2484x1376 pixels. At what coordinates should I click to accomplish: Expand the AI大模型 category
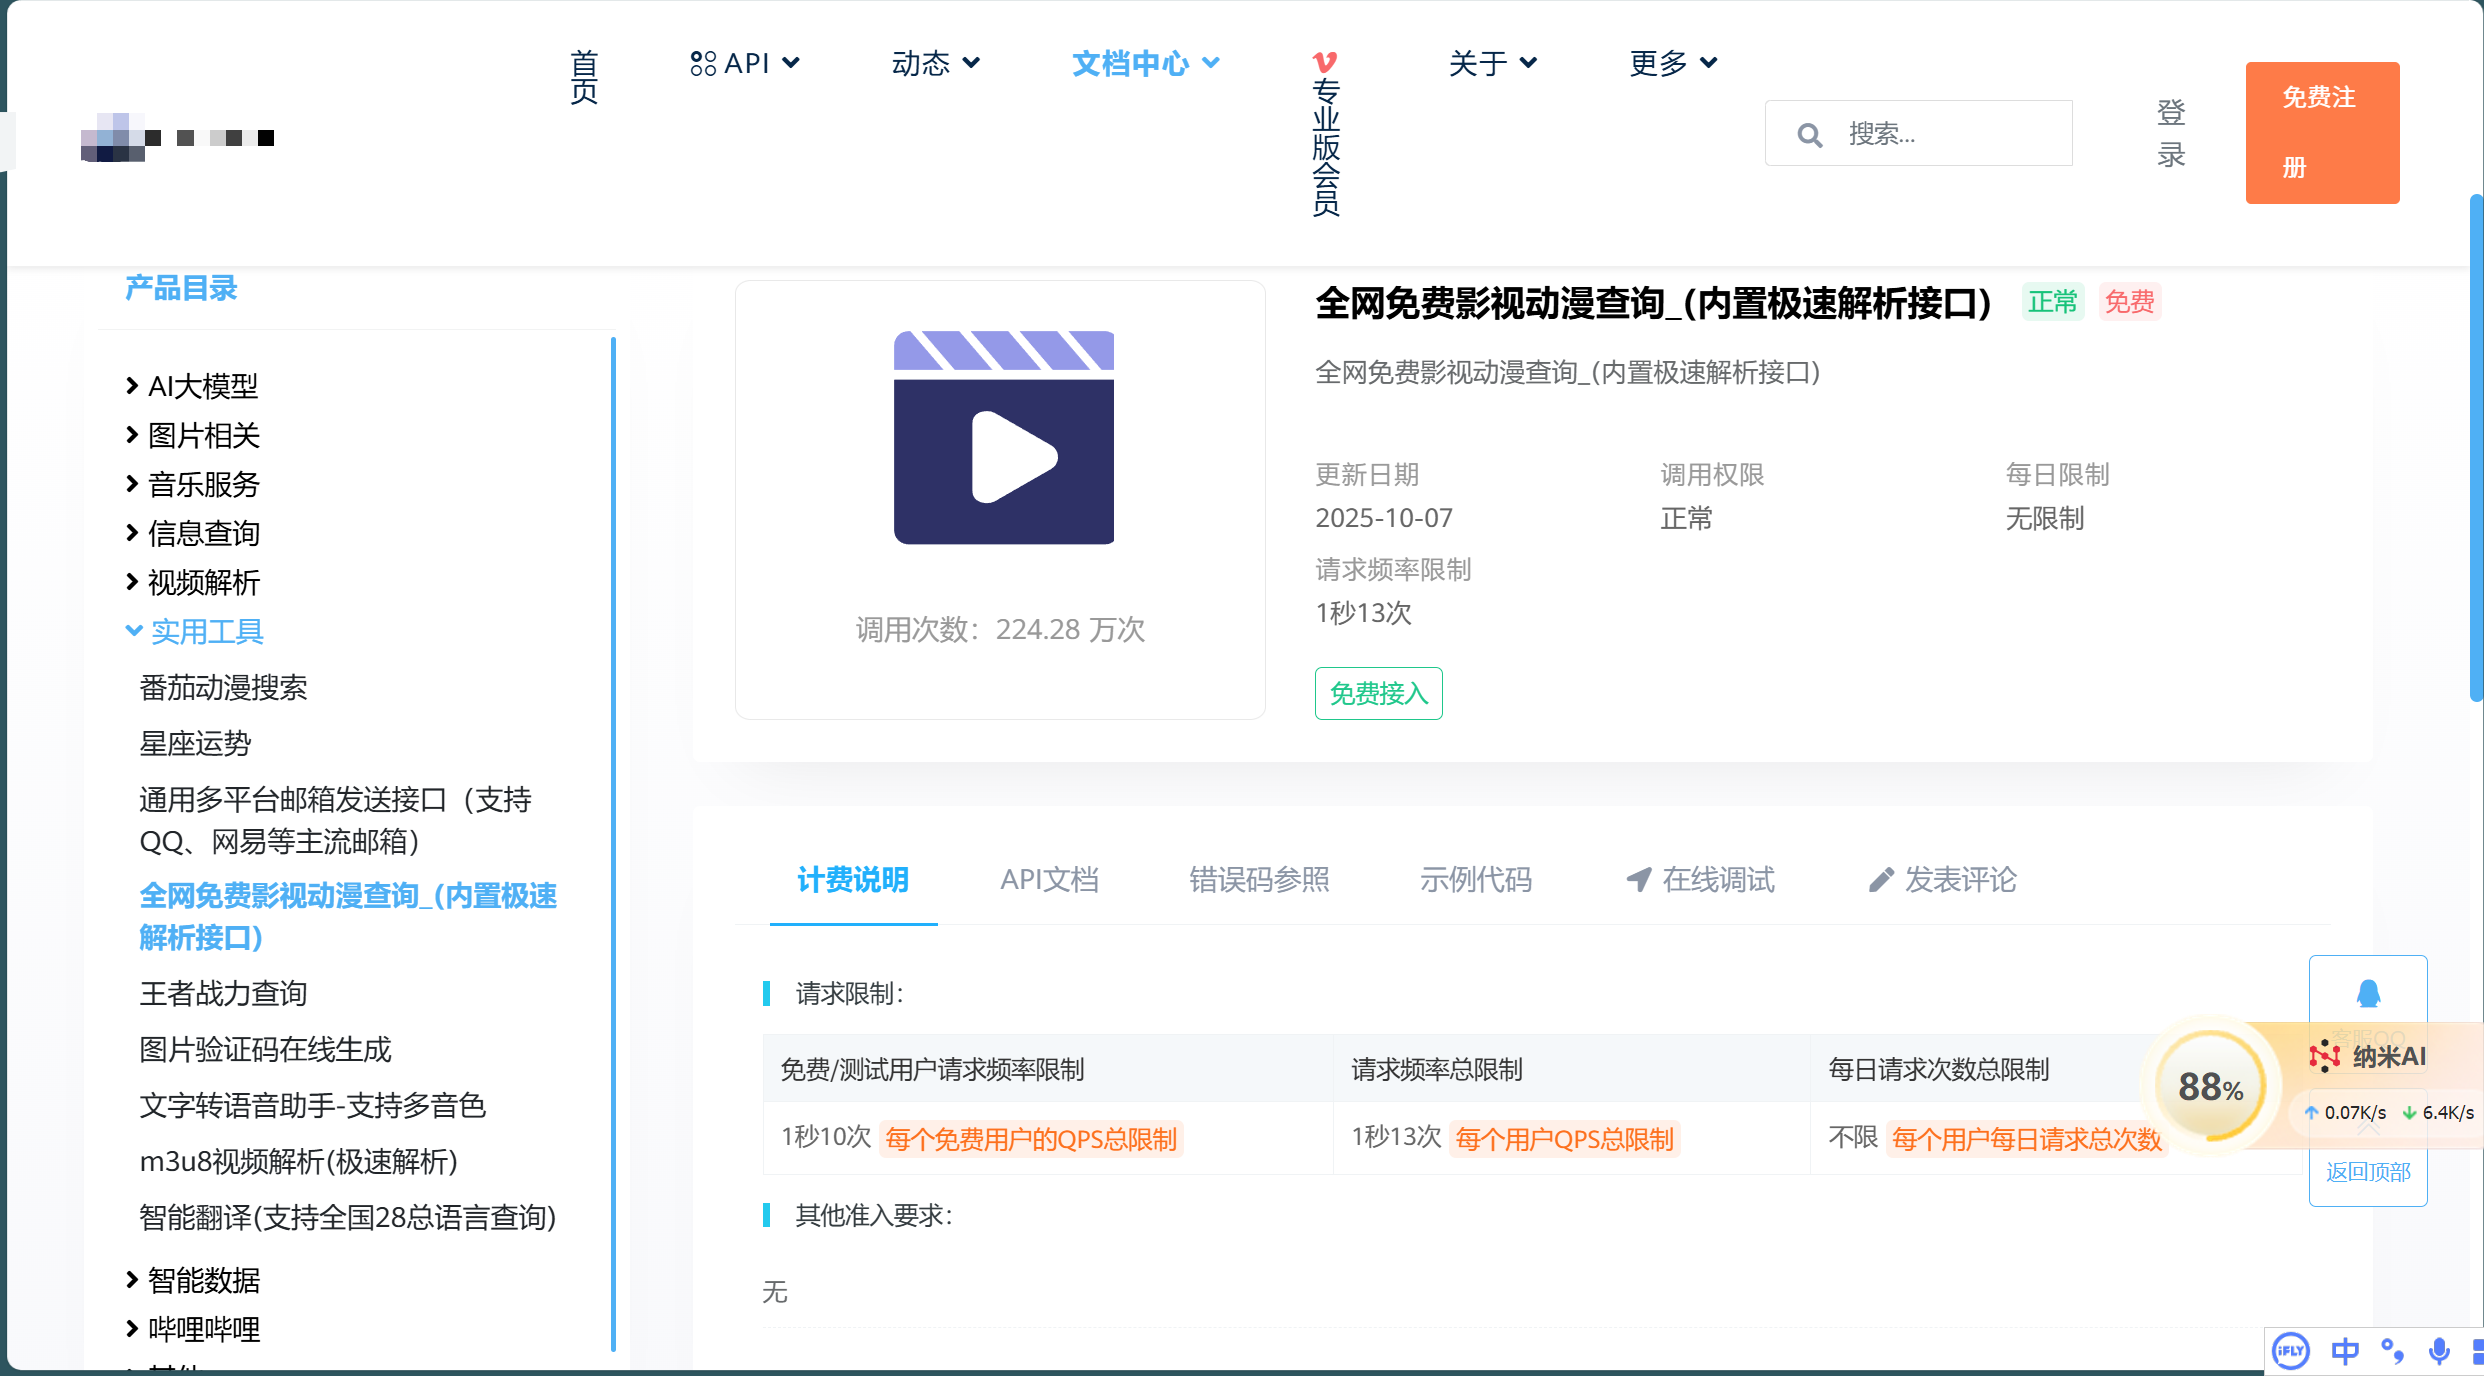193,386
